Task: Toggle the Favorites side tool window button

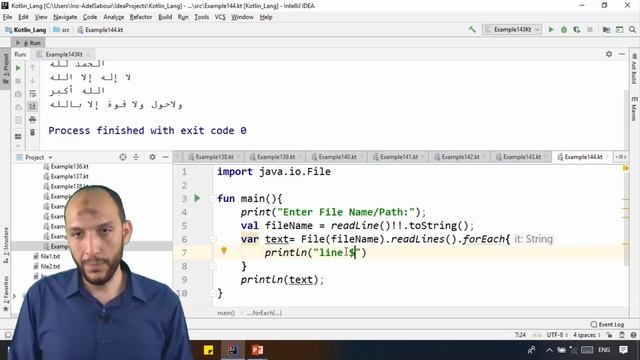Action: tap(5, 294)
